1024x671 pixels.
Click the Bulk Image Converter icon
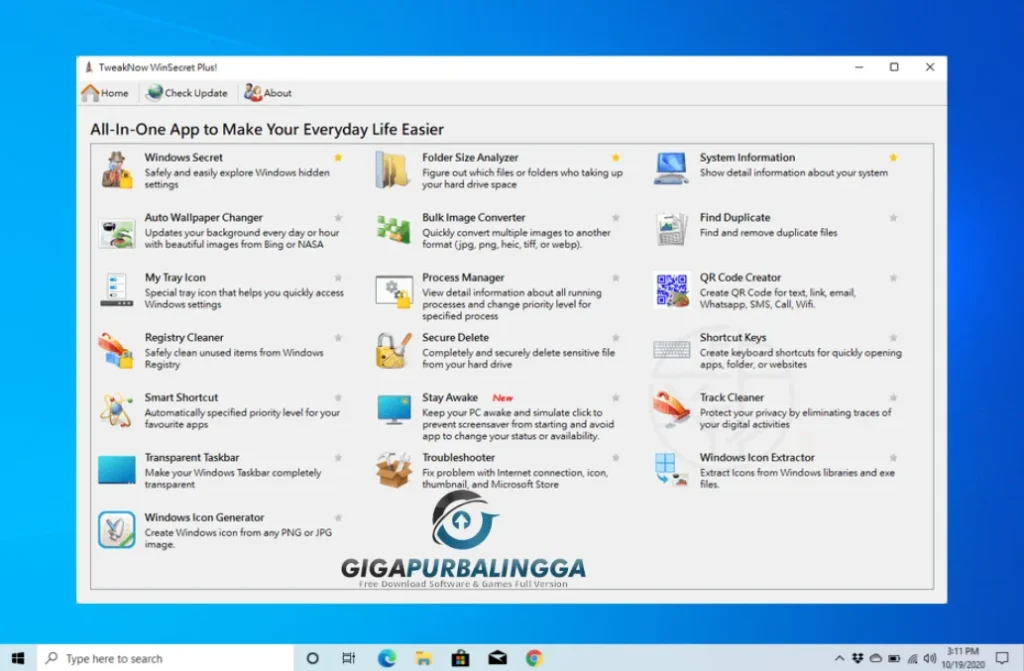pos(392,230)
